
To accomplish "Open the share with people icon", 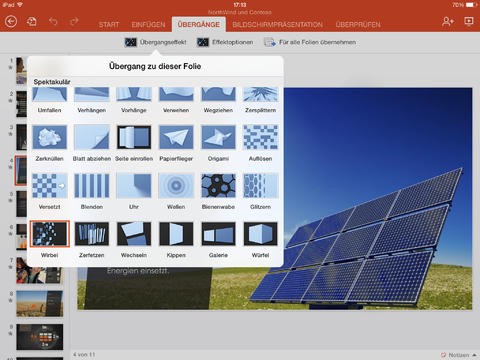I will point(448,22).
